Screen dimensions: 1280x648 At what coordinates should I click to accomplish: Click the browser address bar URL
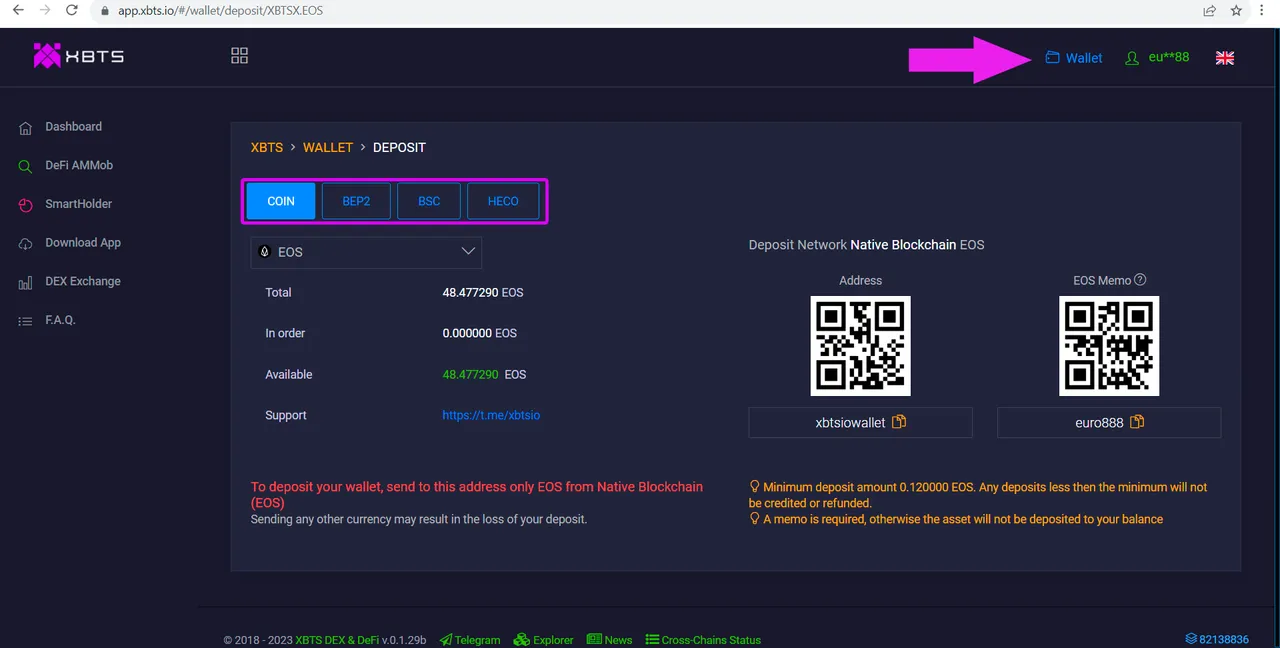[220, 11]
